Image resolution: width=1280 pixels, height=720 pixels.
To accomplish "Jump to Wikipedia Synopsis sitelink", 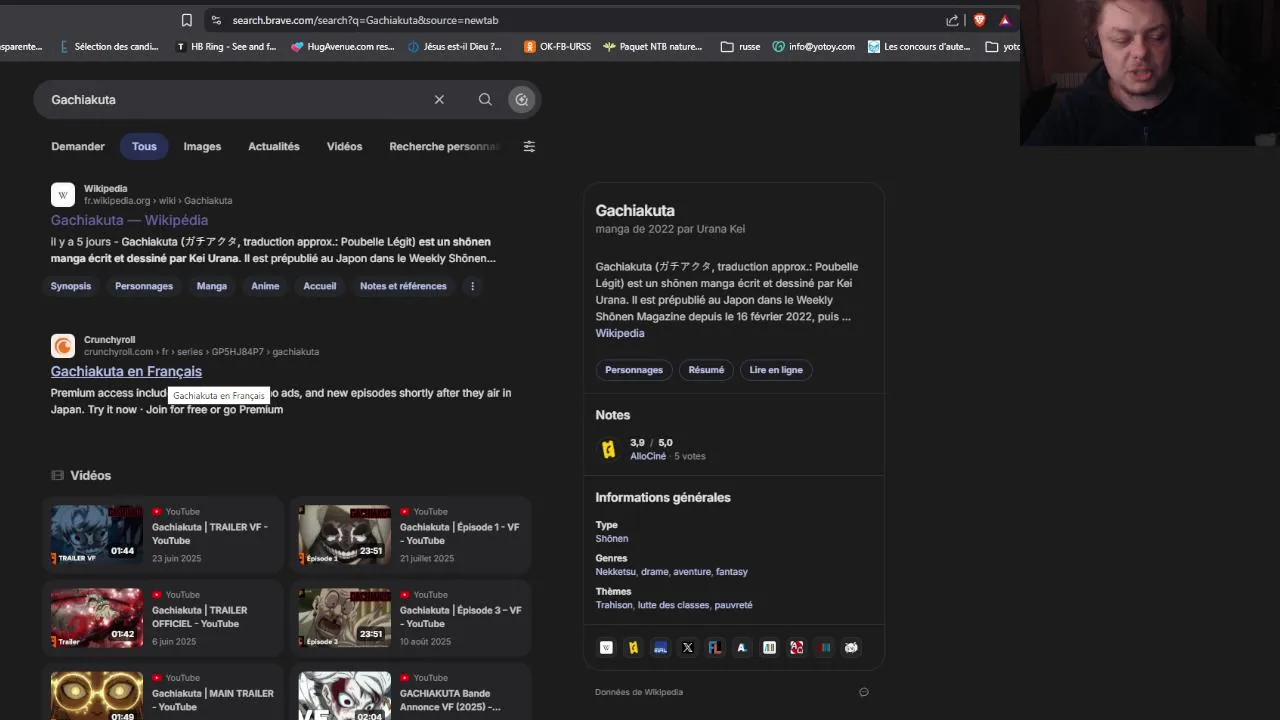I will (71, 286).
